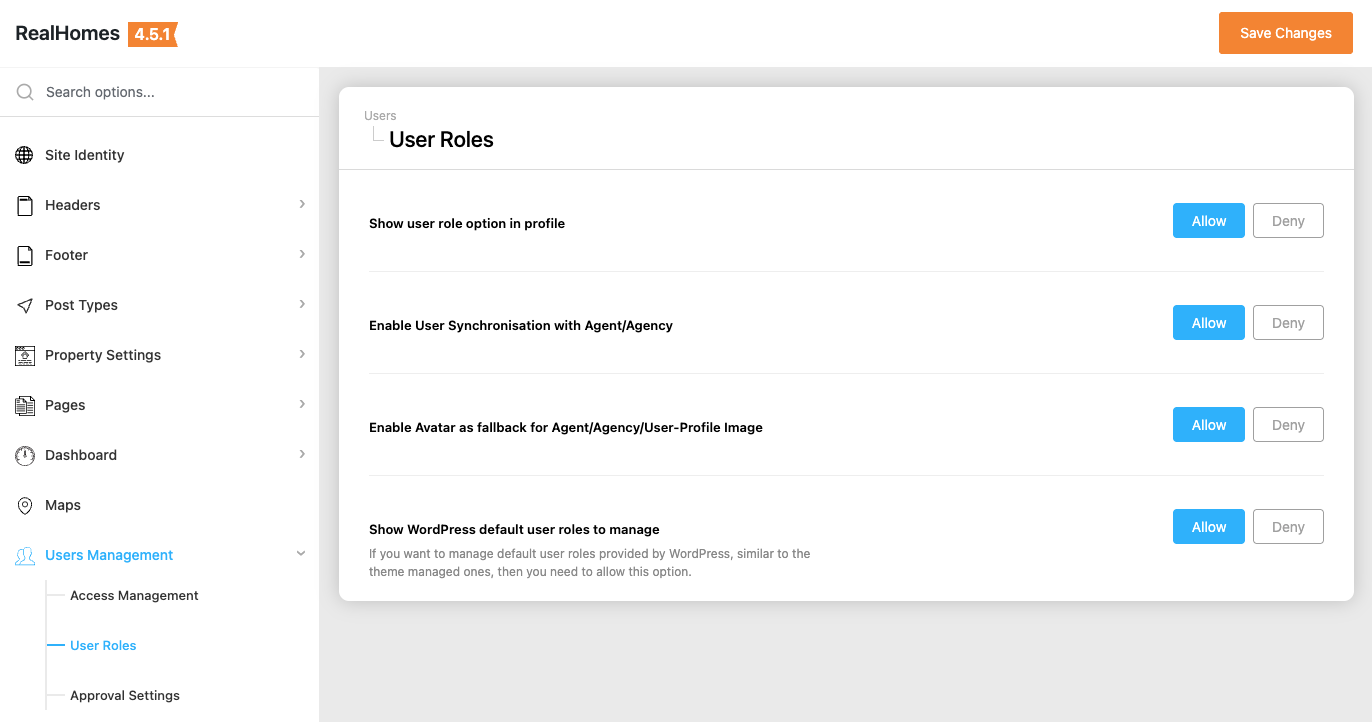1372x722 pixels.
Task: Deny showing WordPress default user roles
Action: 1288,527
